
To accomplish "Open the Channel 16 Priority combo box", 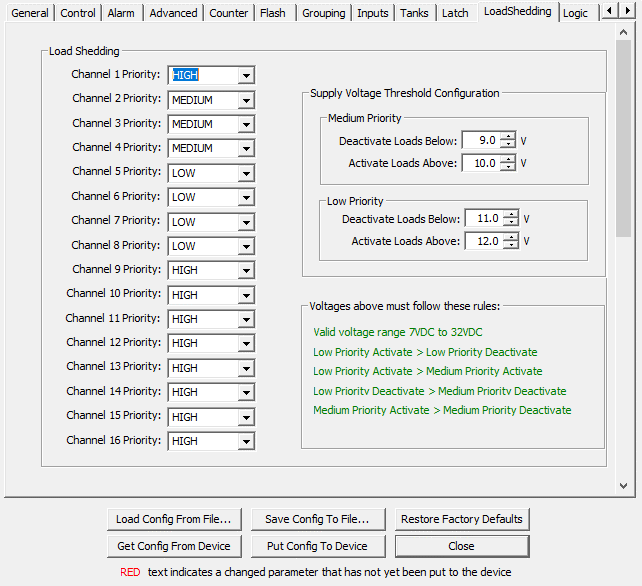I will click(x=246, y=441).
